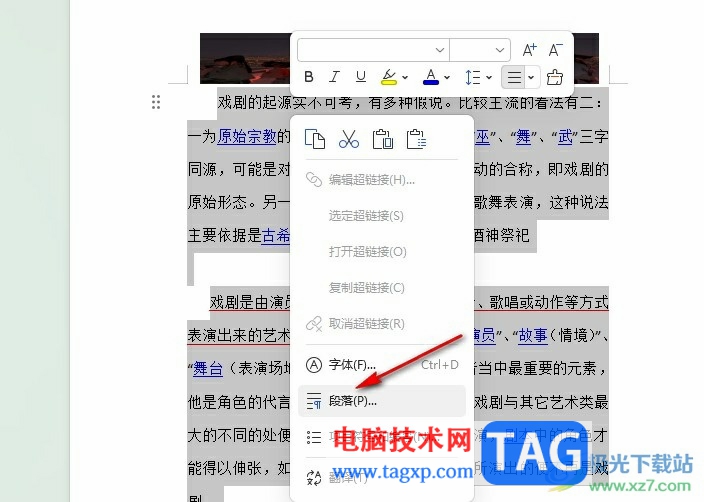Open font color dropdown arrow
Image resolution: width=704 pixels, height=502 pixels.
(x=447, y=77)
